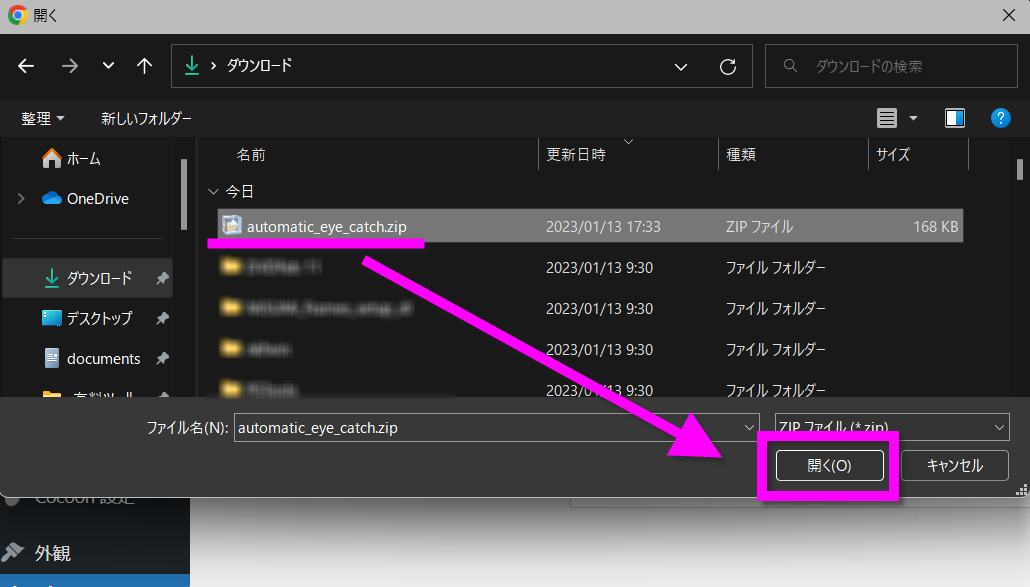The image size is (1030, 587).
Task: Select デスクトップ in the sidebar
Action: 99,318
